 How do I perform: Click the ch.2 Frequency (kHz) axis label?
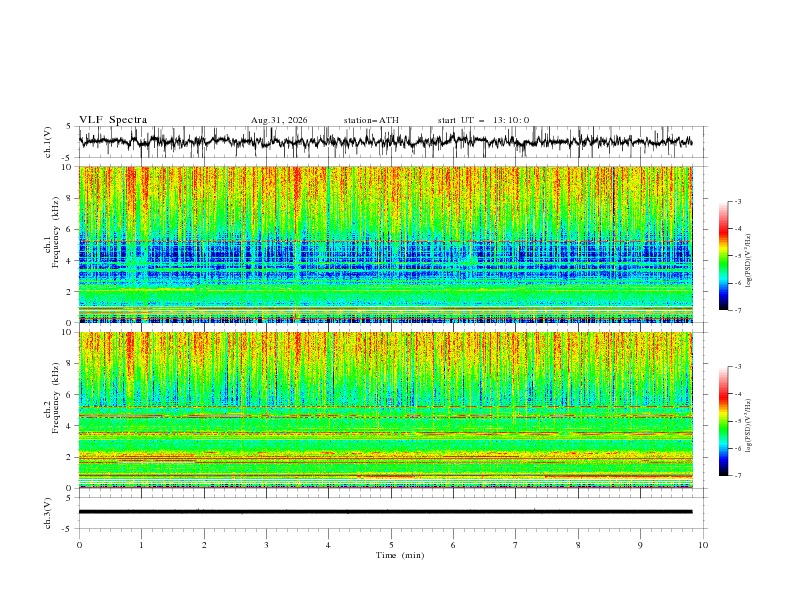click(52, 398)
